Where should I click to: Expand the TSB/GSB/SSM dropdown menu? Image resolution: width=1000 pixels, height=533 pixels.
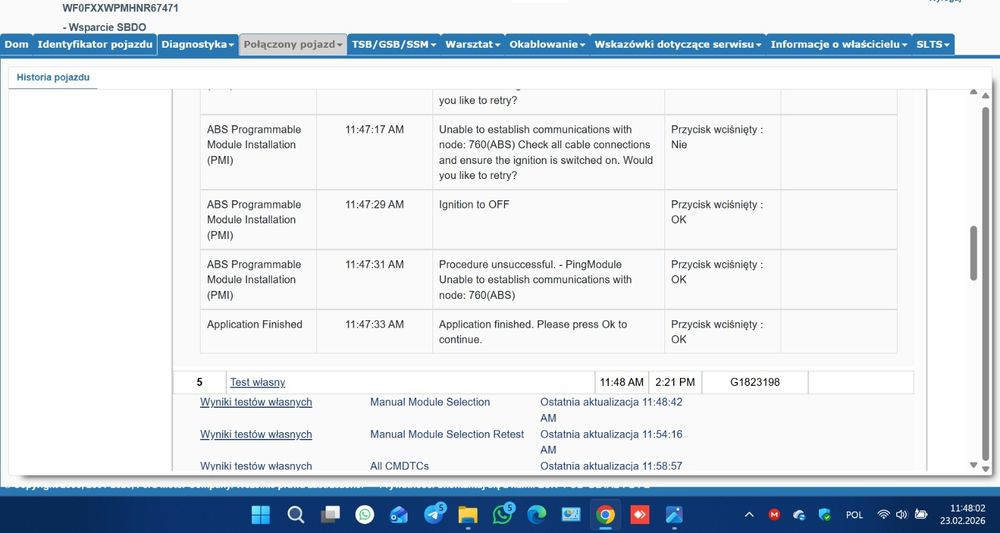click(x=393, y=45)
